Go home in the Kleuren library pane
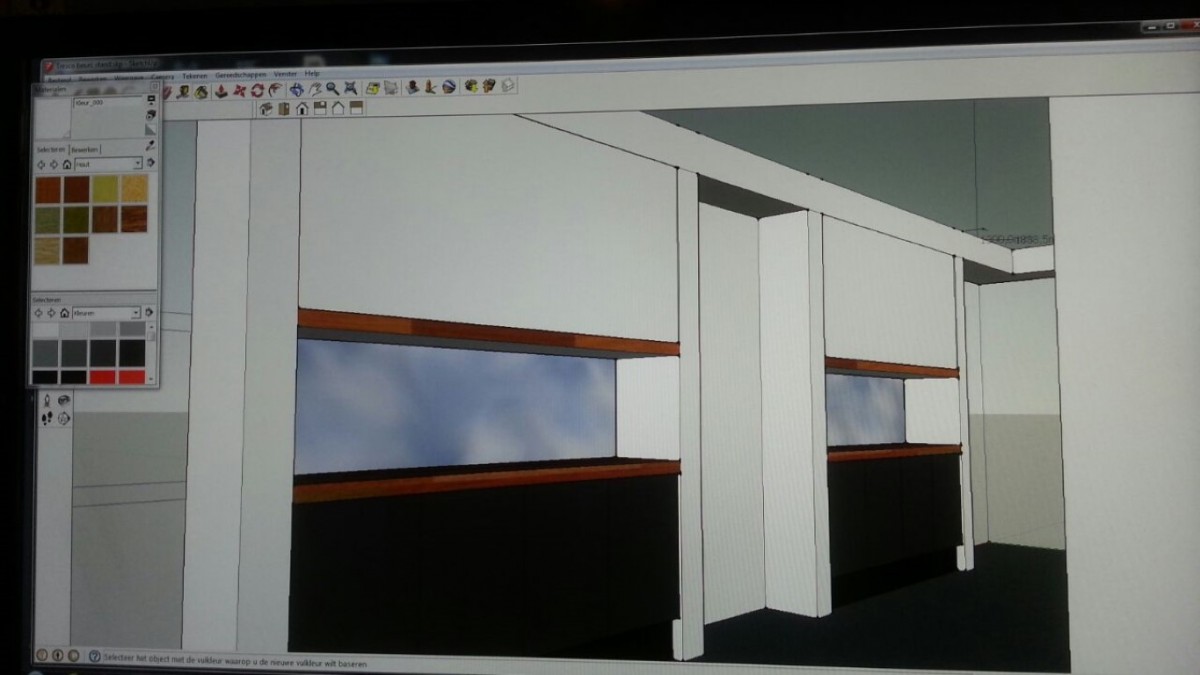This screenshot has width=1200, height=675. (64, 313)
